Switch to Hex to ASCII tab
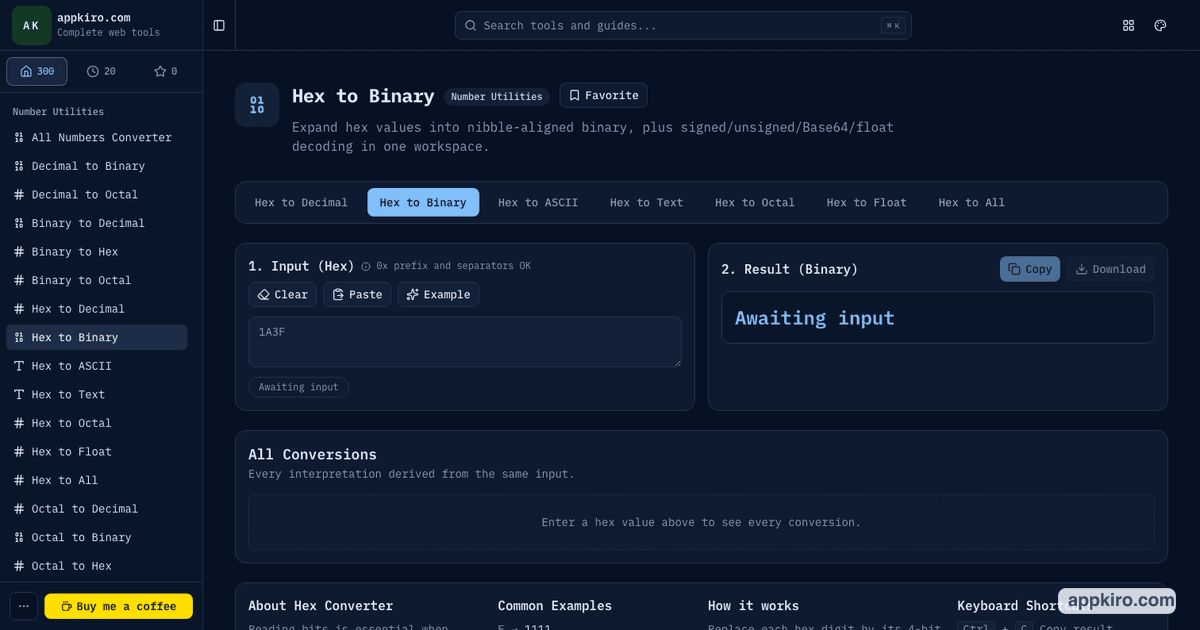 click(538, 202)
